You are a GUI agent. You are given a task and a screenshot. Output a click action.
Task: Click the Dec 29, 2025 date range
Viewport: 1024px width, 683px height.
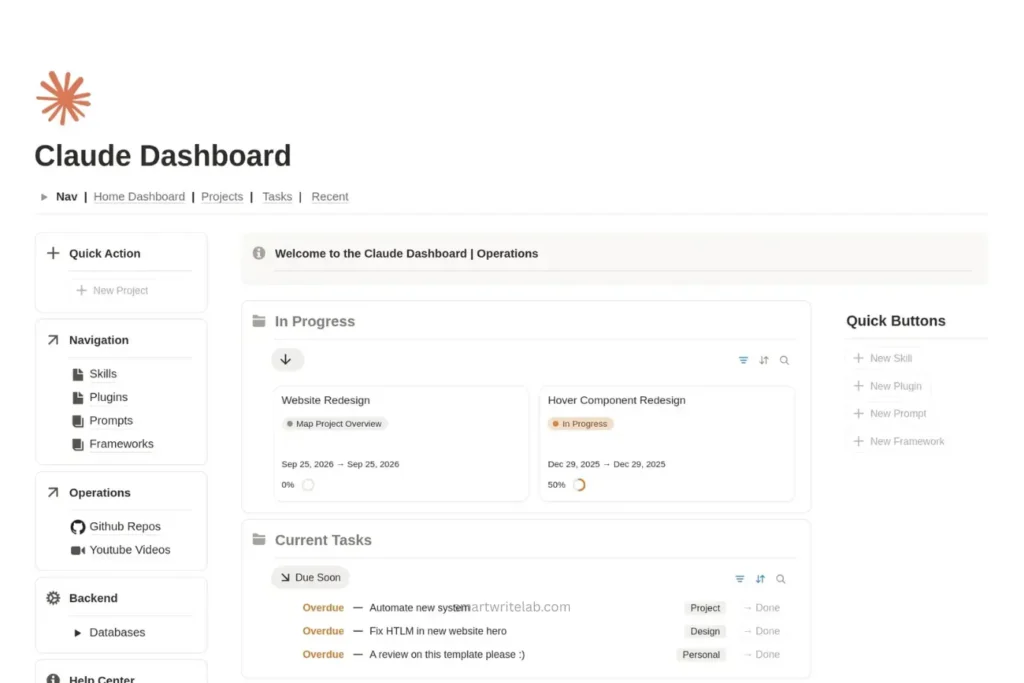[607, 464]
